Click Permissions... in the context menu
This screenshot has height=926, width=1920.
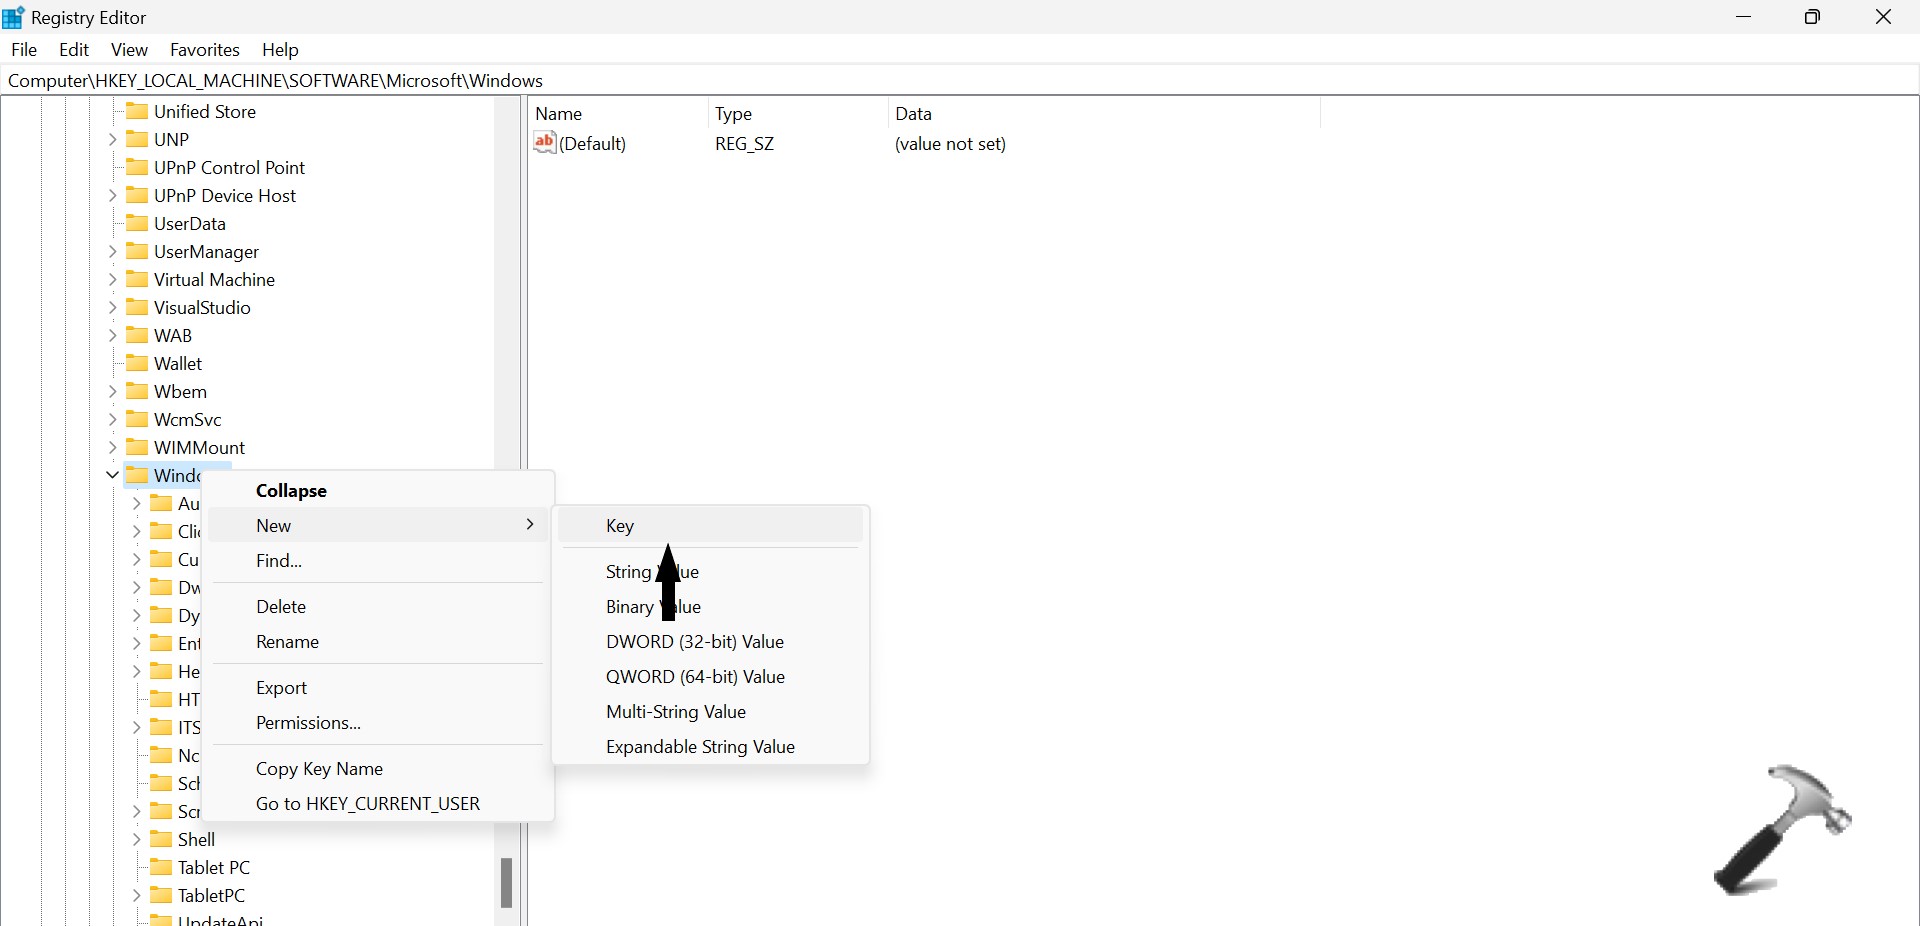(308, 723)
